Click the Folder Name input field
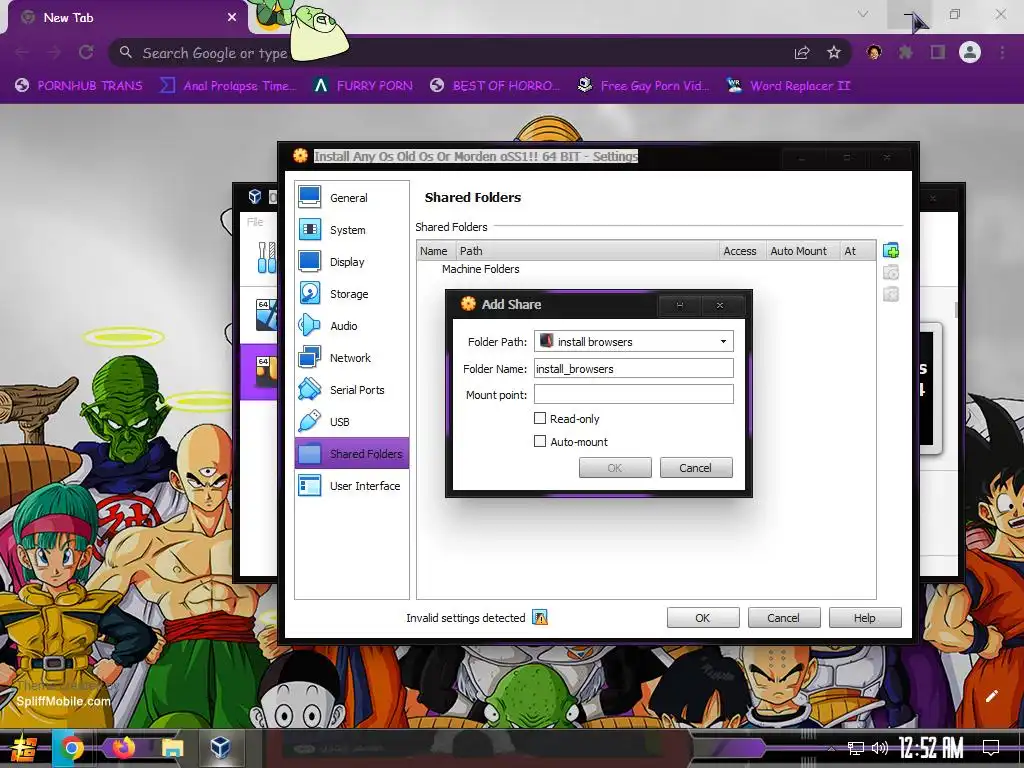This screenshot has width=1024, height=768. 633,368
